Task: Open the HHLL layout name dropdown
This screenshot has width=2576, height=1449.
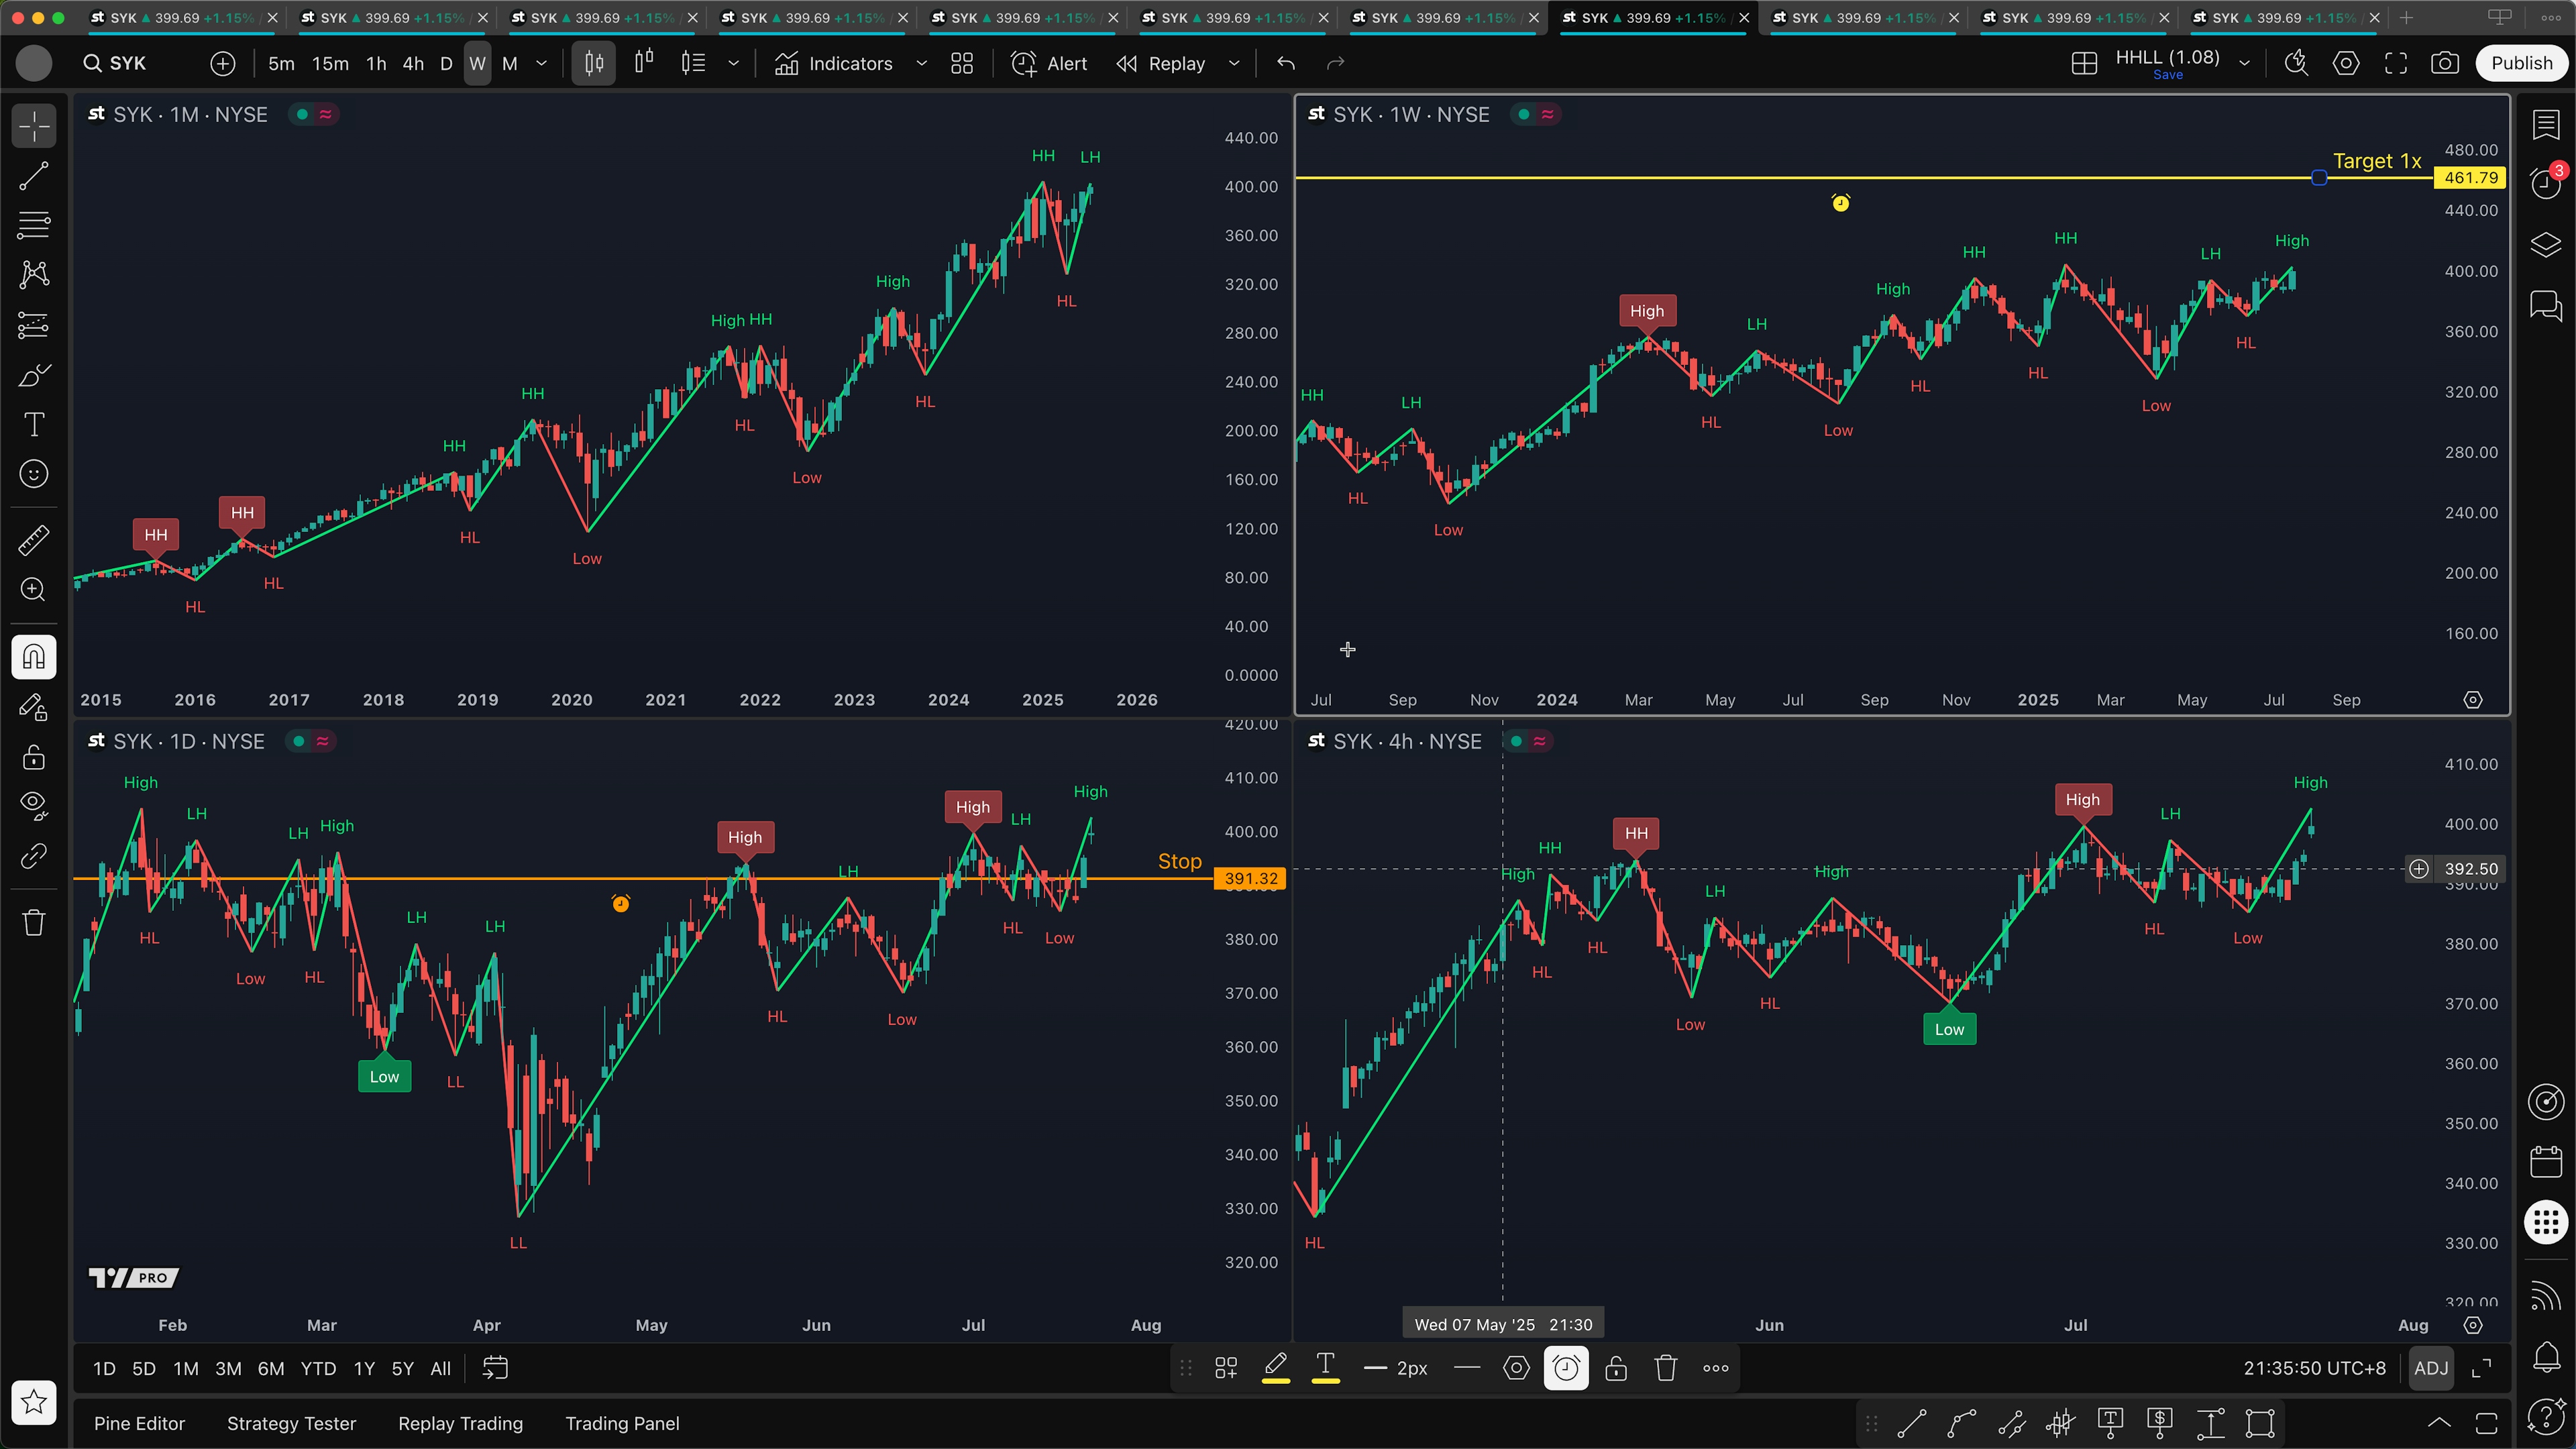Action: [2244, 63]
